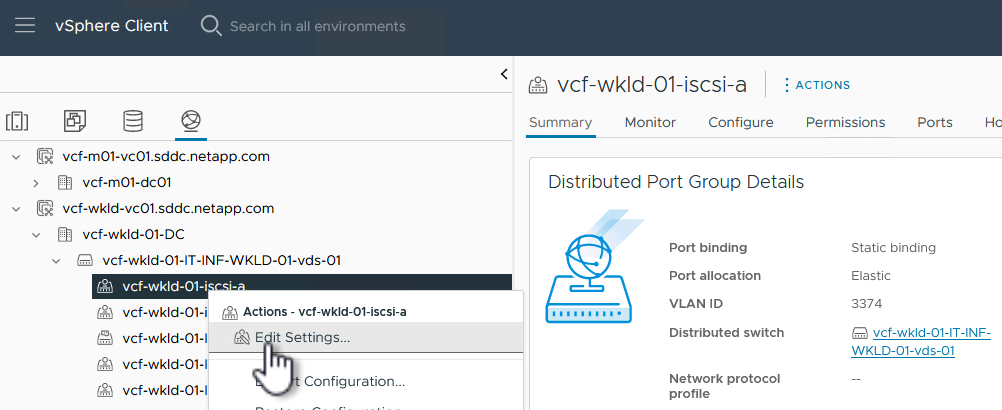Image resolution: width=1002 pixels, height=410 pixels.
Task: Collapse the vcf-wkld-01-IT-INF-WKLD-01-vds-01 switch node
Action: (x=56, y=261)
